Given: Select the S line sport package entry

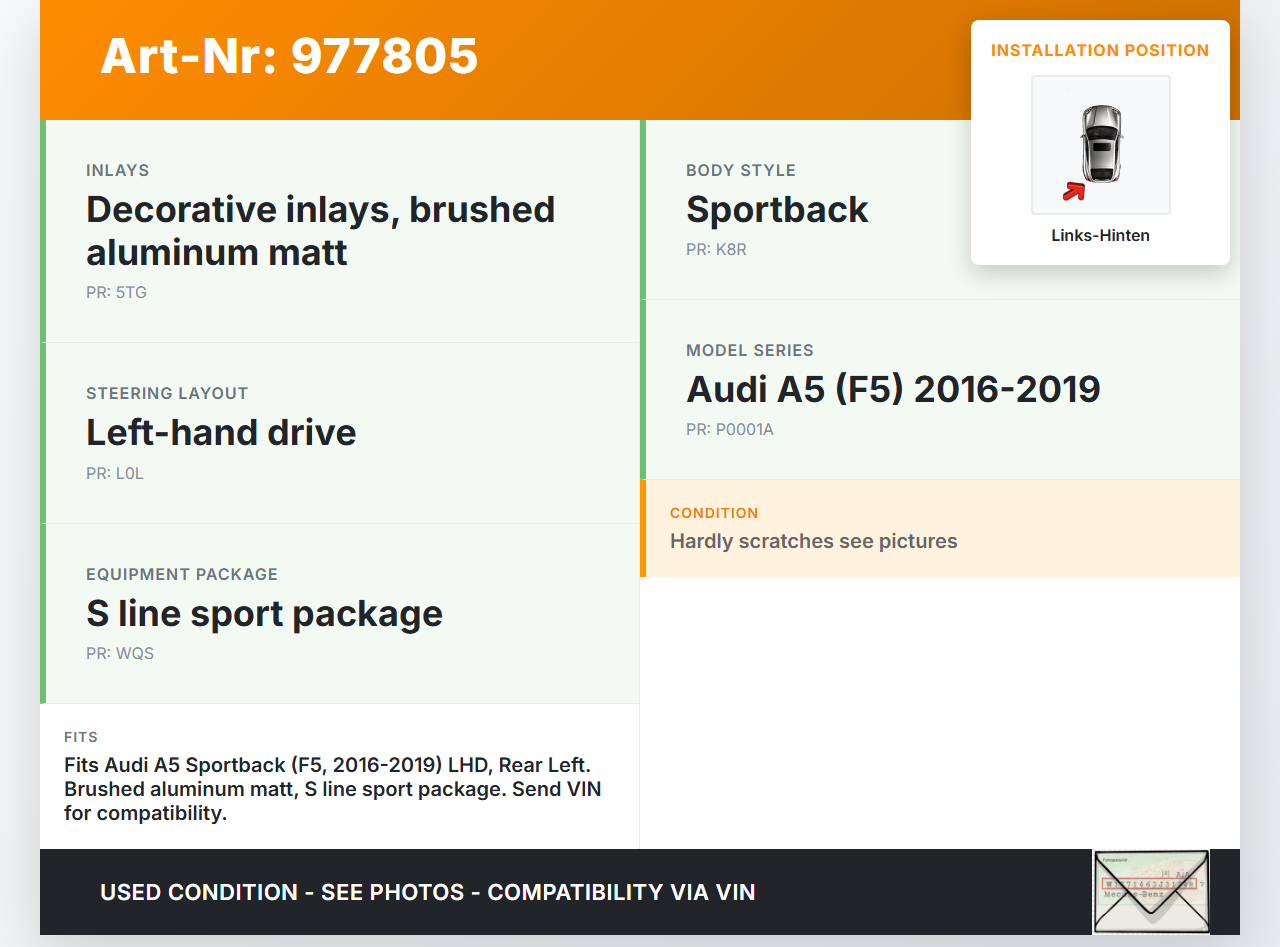Looking at the screenshot, I should point(264,614).
